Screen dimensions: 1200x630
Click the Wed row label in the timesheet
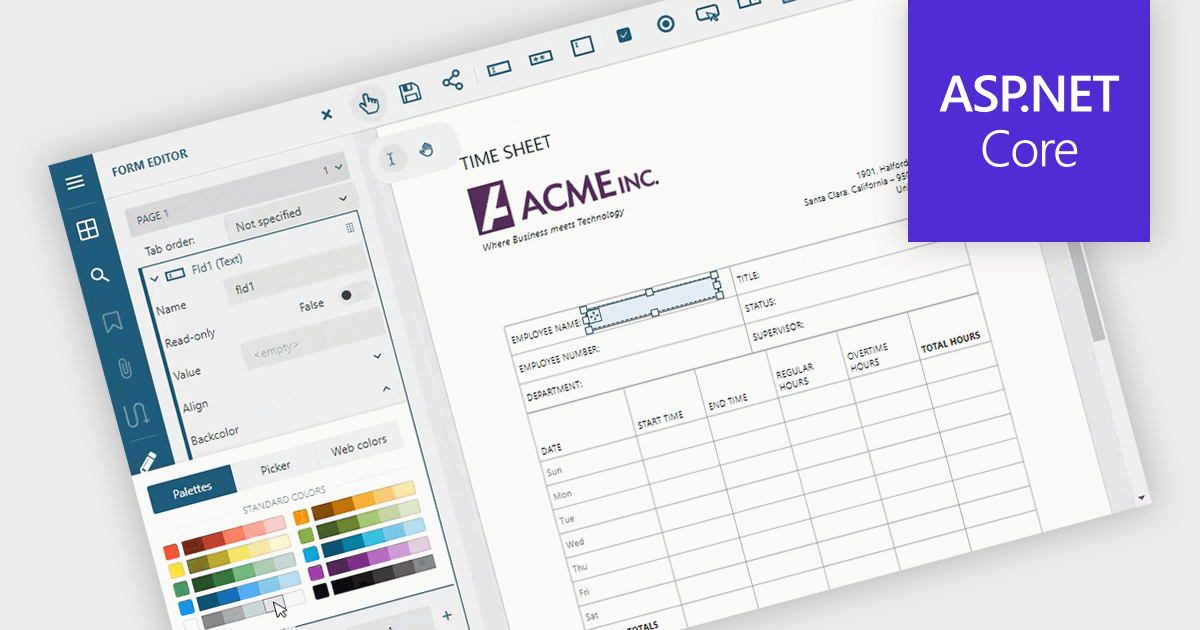(574, 543)
